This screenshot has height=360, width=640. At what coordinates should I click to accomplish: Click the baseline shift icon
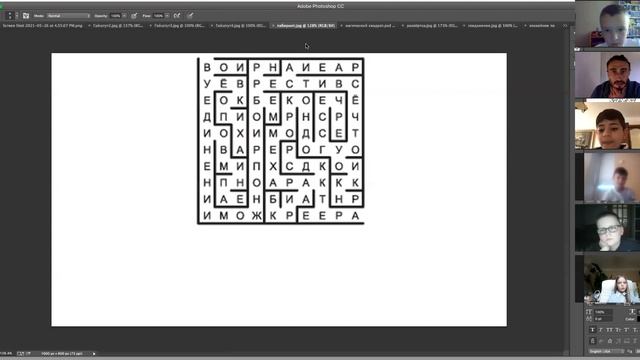[x=589, y=319]
